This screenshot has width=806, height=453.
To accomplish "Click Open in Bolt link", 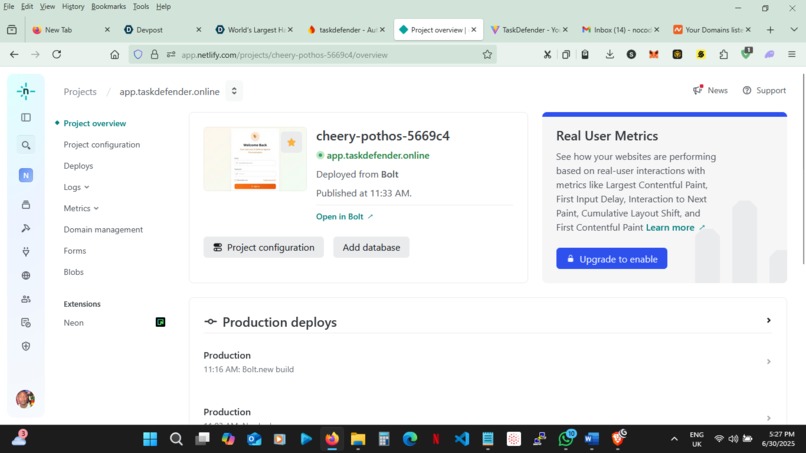I will (x=344, y=216).
